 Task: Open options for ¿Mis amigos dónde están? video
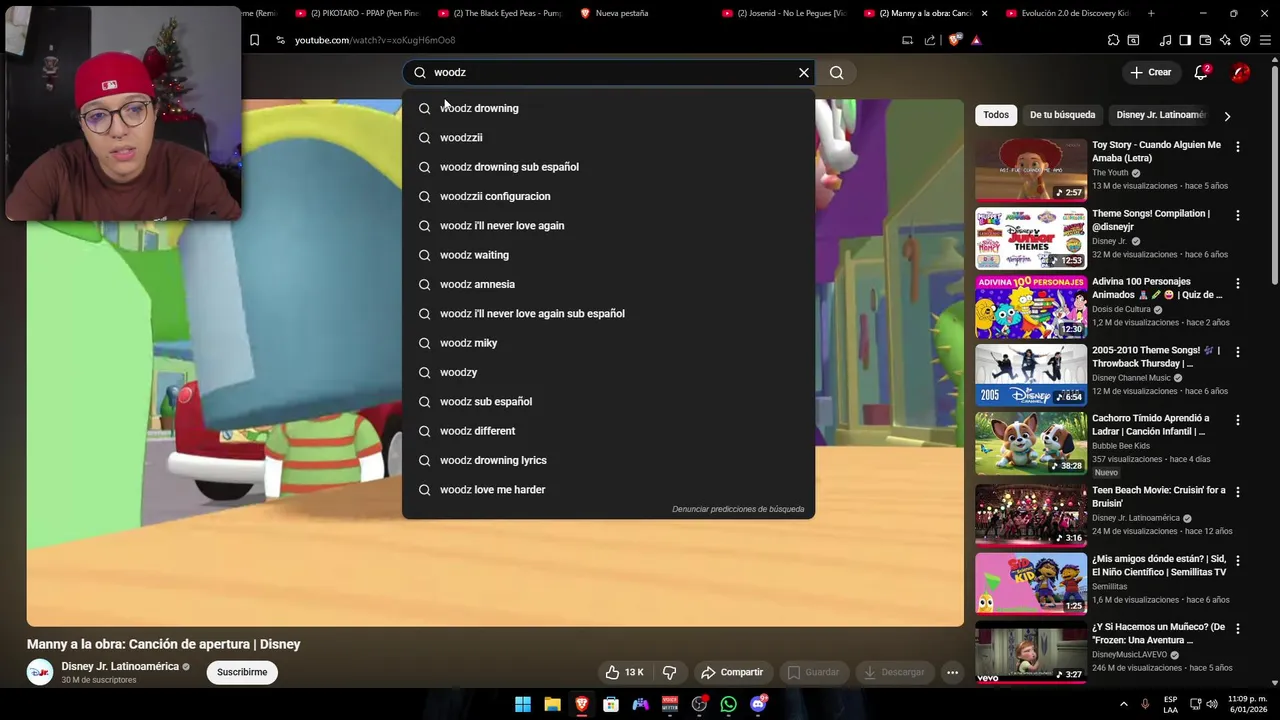click(x=1238, y=560)
